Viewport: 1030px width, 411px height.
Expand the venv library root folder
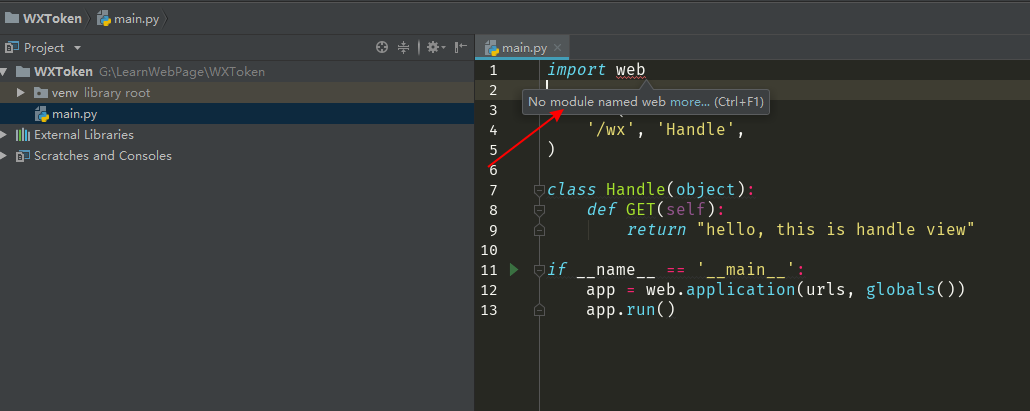pos(20,93)
